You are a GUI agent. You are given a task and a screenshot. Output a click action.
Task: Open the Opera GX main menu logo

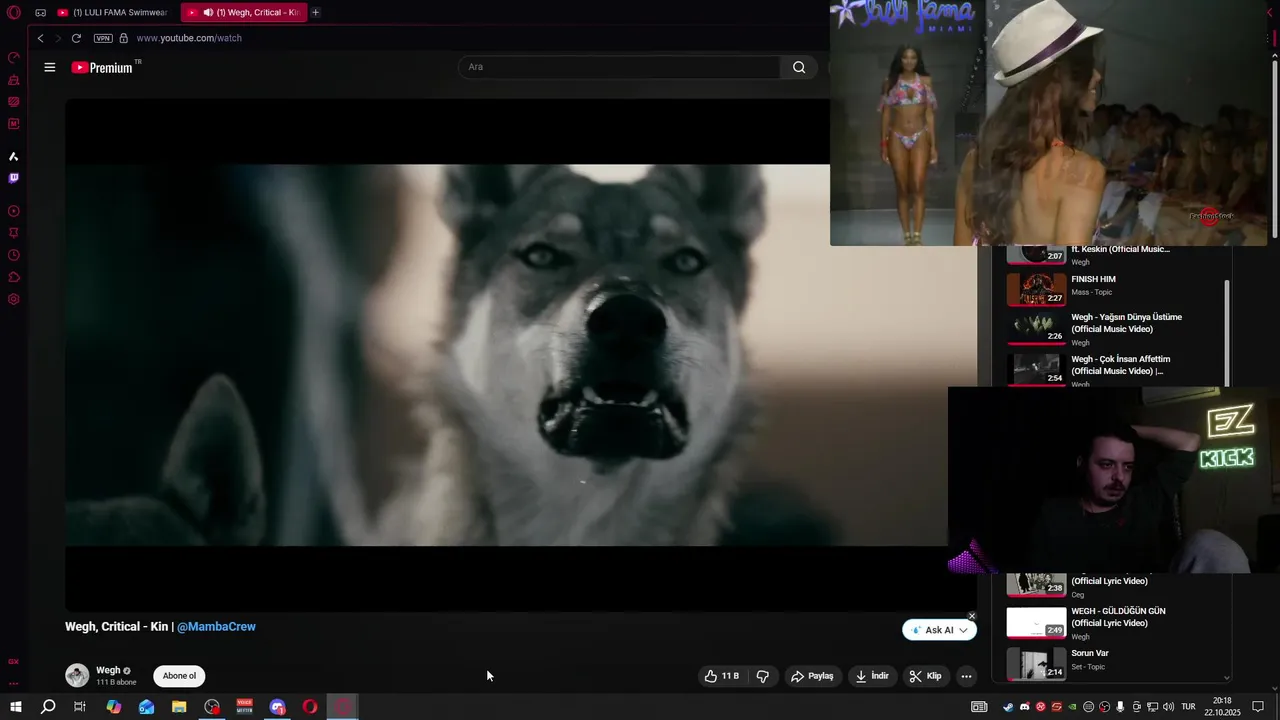[x=14, y=12]
